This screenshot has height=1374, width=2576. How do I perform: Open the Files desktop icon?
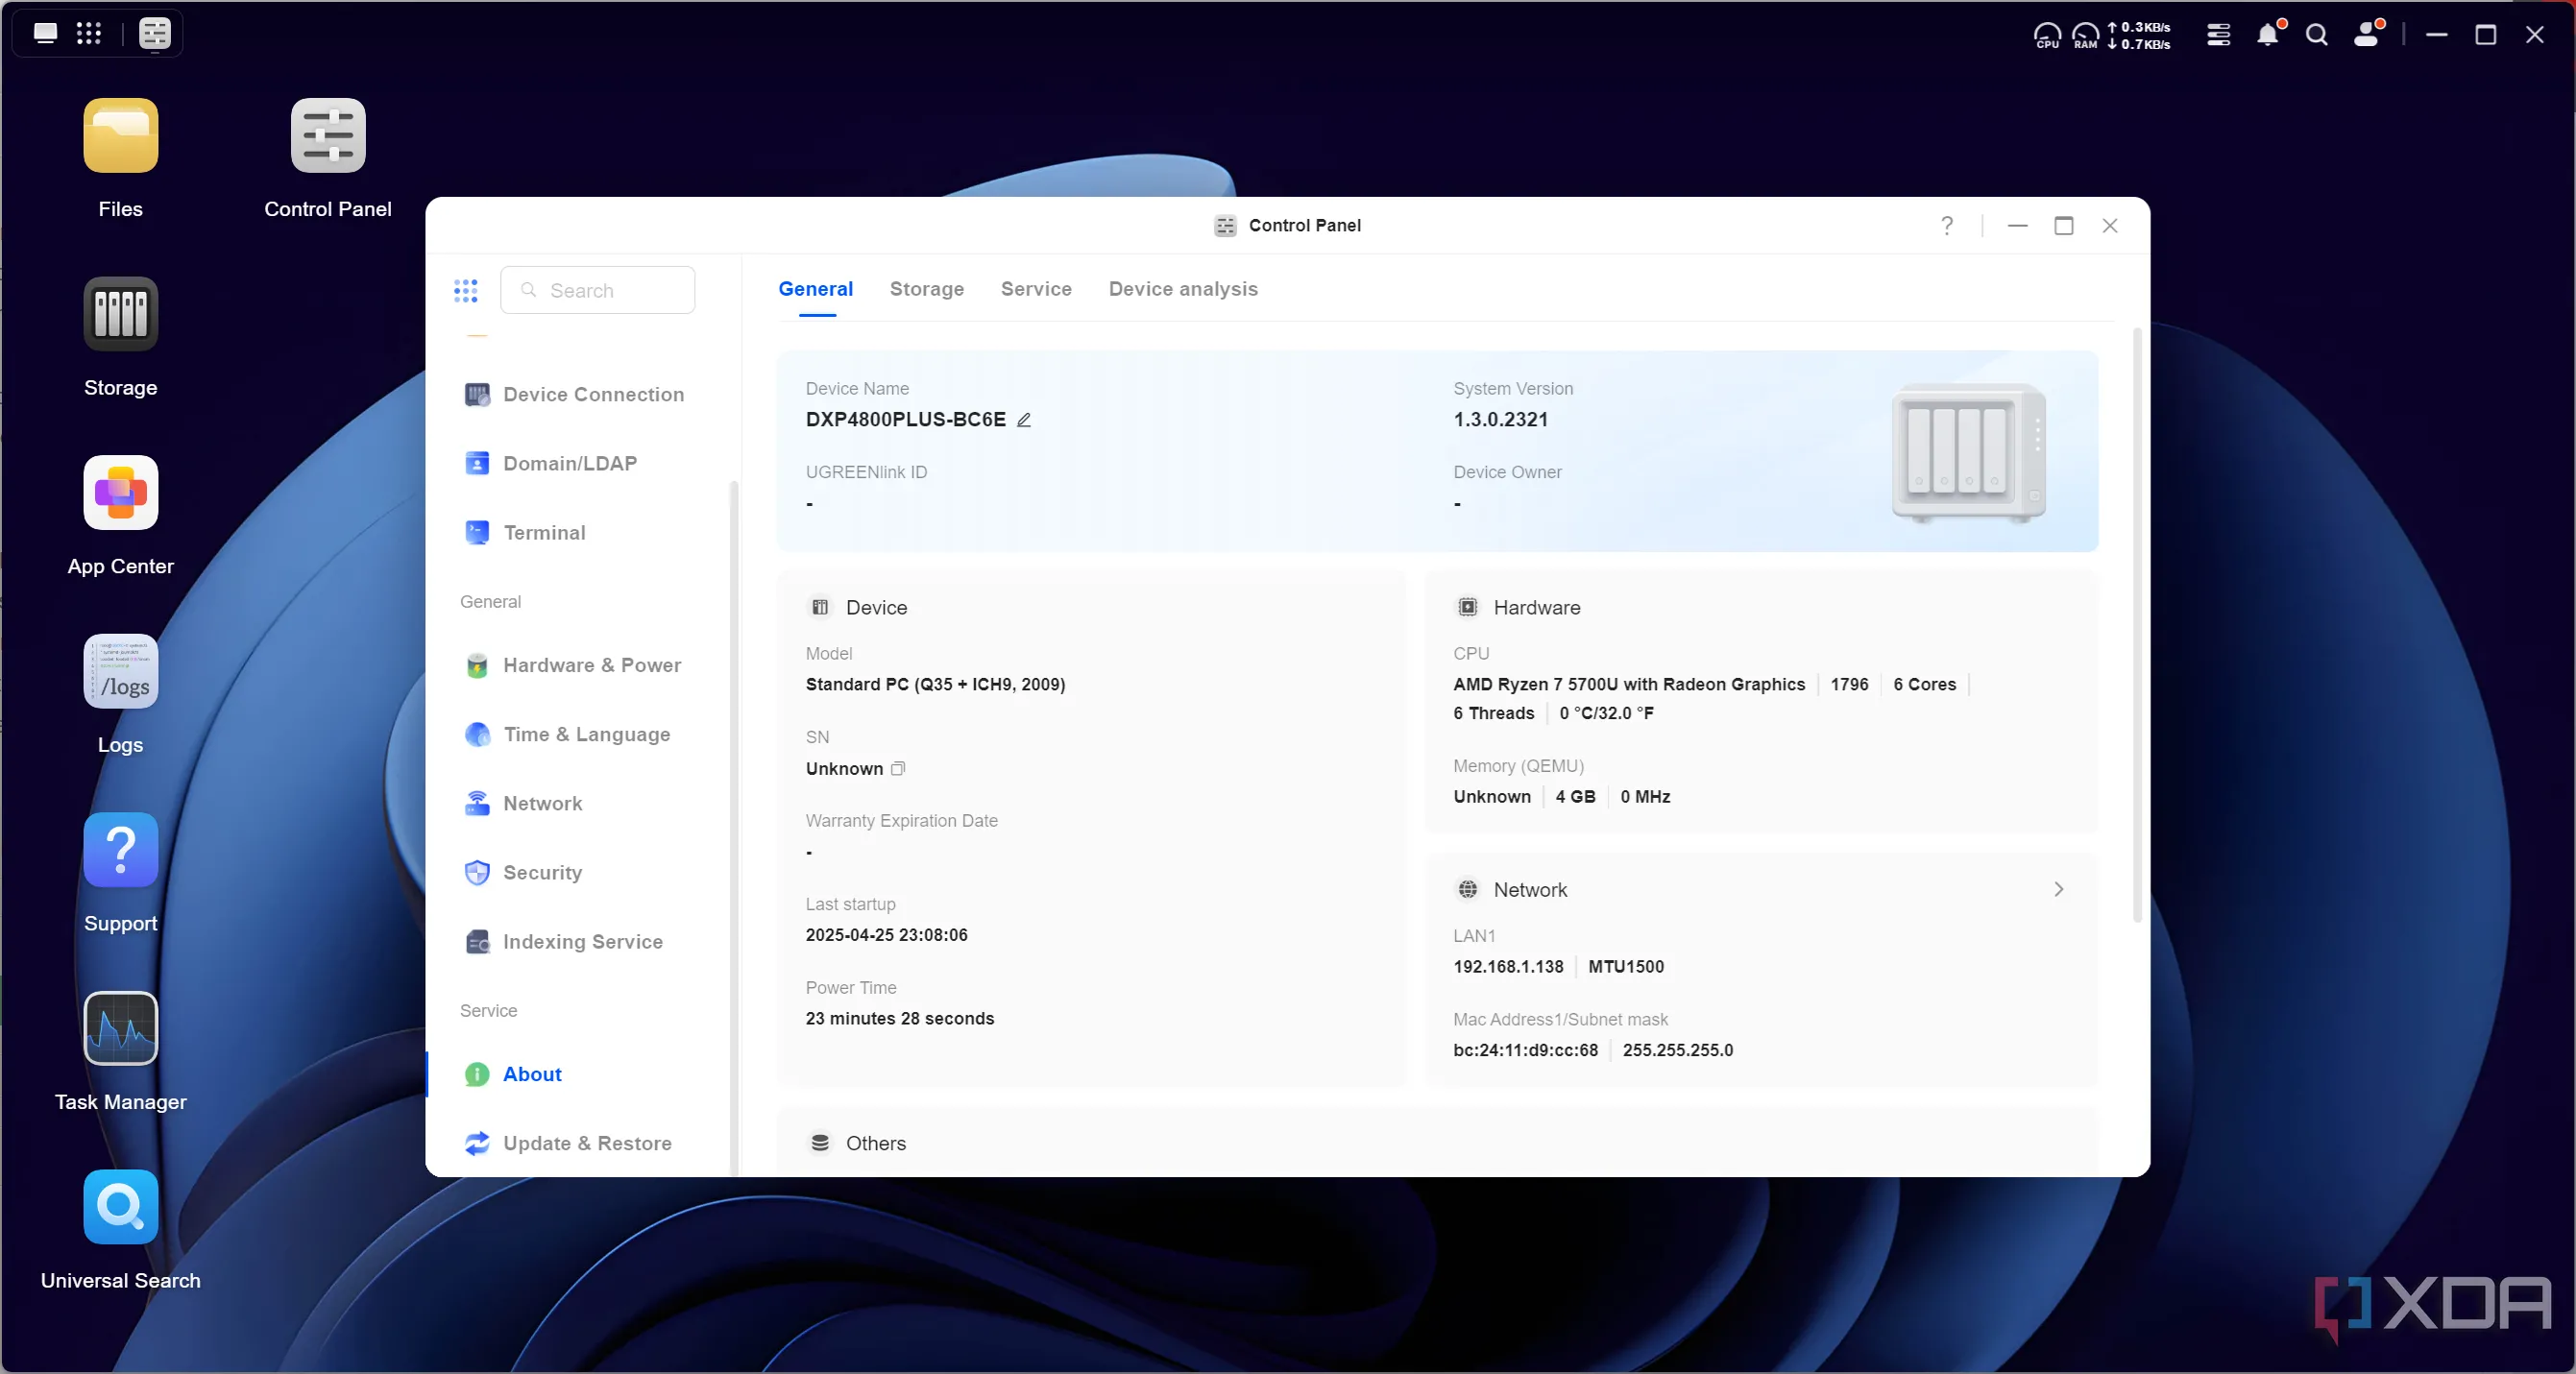(x=120, y=135)
